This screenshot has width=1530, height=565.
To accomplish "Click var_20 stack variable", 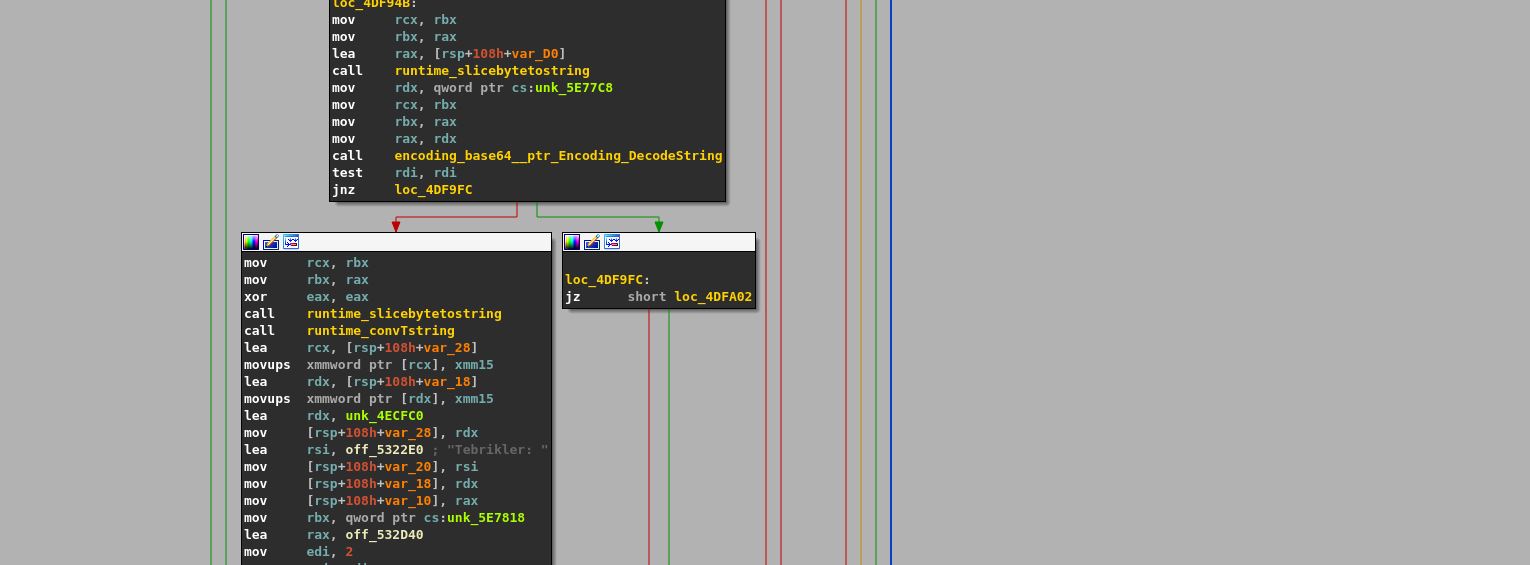I will pyautogui.click(x=408, y=467).
